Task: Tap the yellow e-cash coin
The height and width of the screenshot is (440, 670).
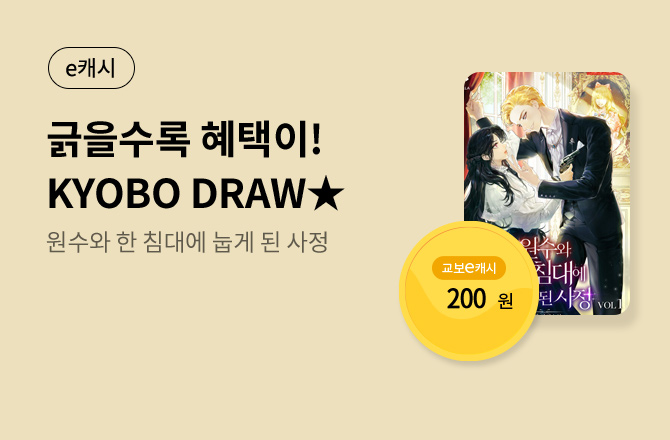Action: click(469, 291)
